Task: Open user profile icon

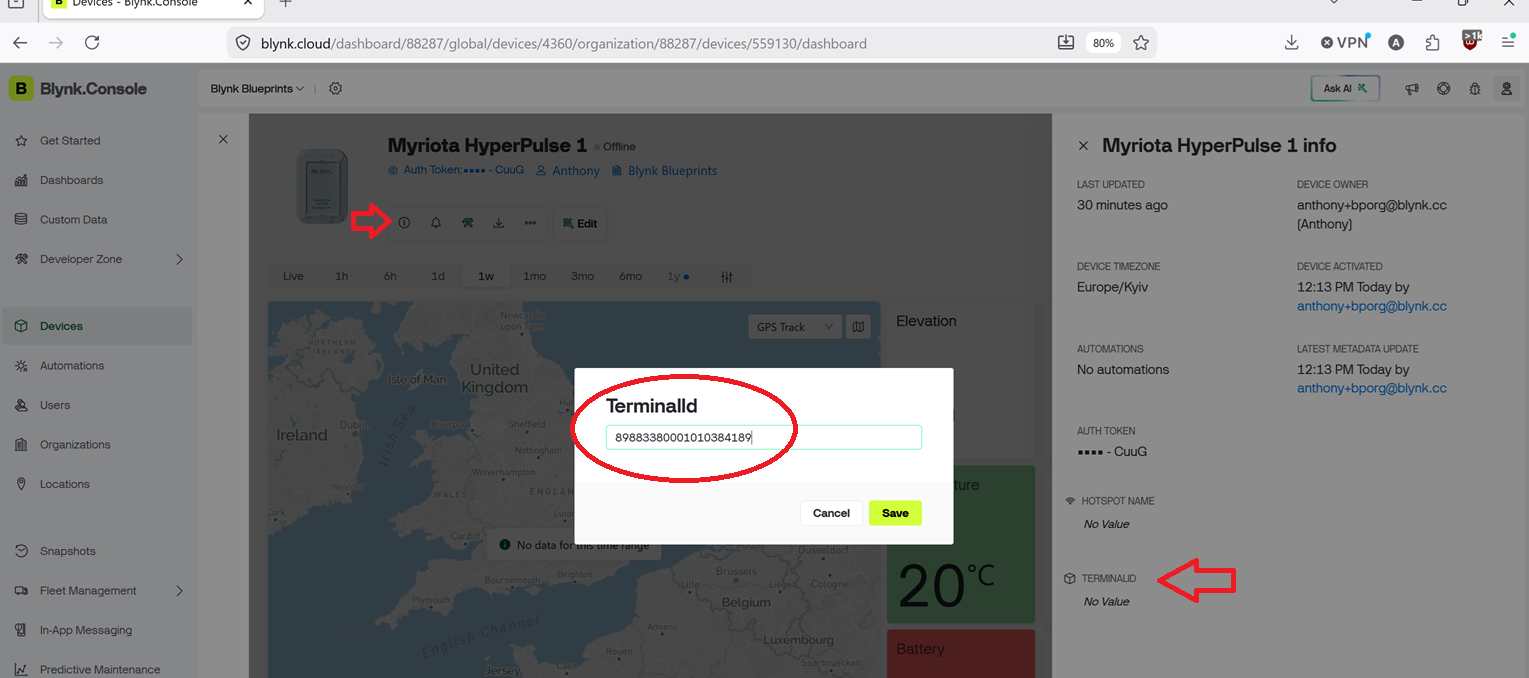Action: (1506, 88)
